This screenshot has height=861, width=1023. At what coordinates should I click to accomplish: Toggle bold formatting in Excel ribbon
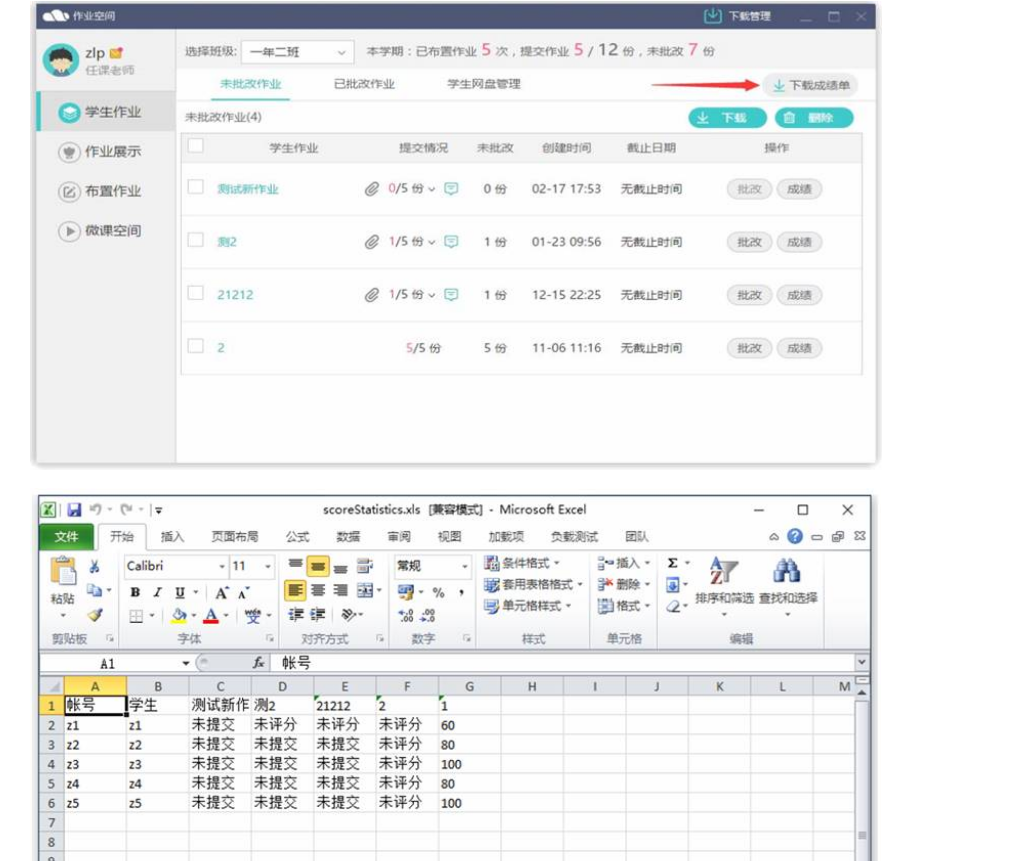point(135,592)
